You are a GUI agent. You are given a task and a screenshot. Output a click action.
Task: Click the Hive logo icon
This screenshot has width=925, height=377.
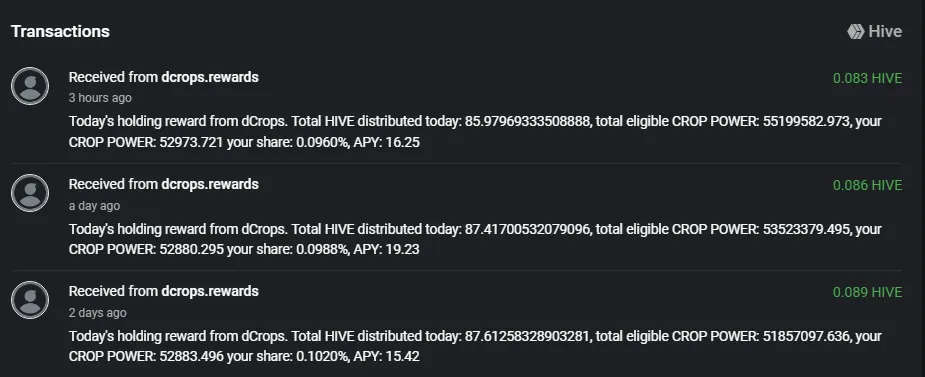pos(855,32)
